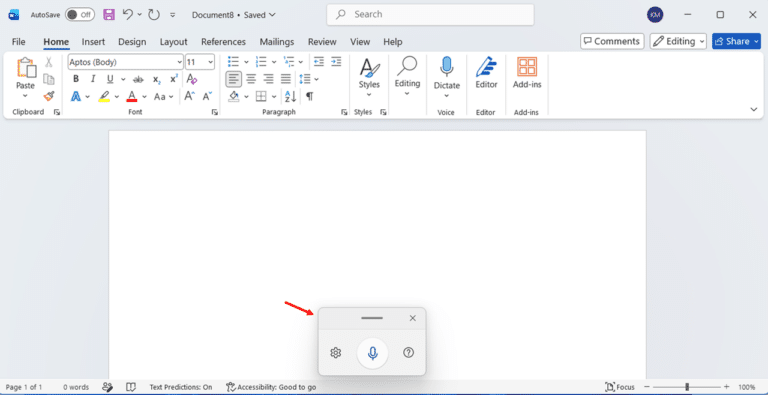Expand bullet list style options
The width and height of the screenshot is (768, 395).
click(x=246, y=62)
